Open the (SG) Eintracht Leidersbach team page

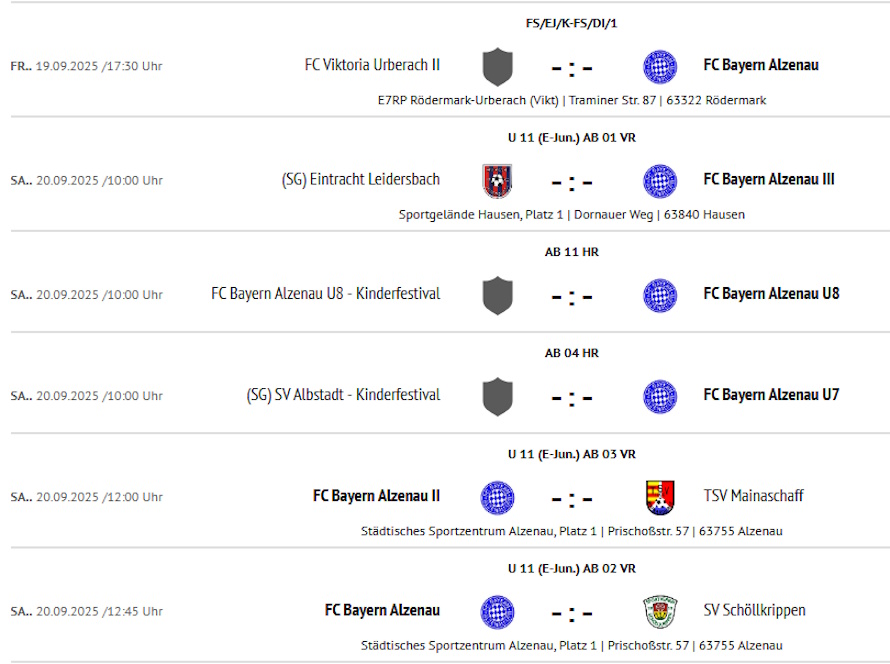(361, 180)
